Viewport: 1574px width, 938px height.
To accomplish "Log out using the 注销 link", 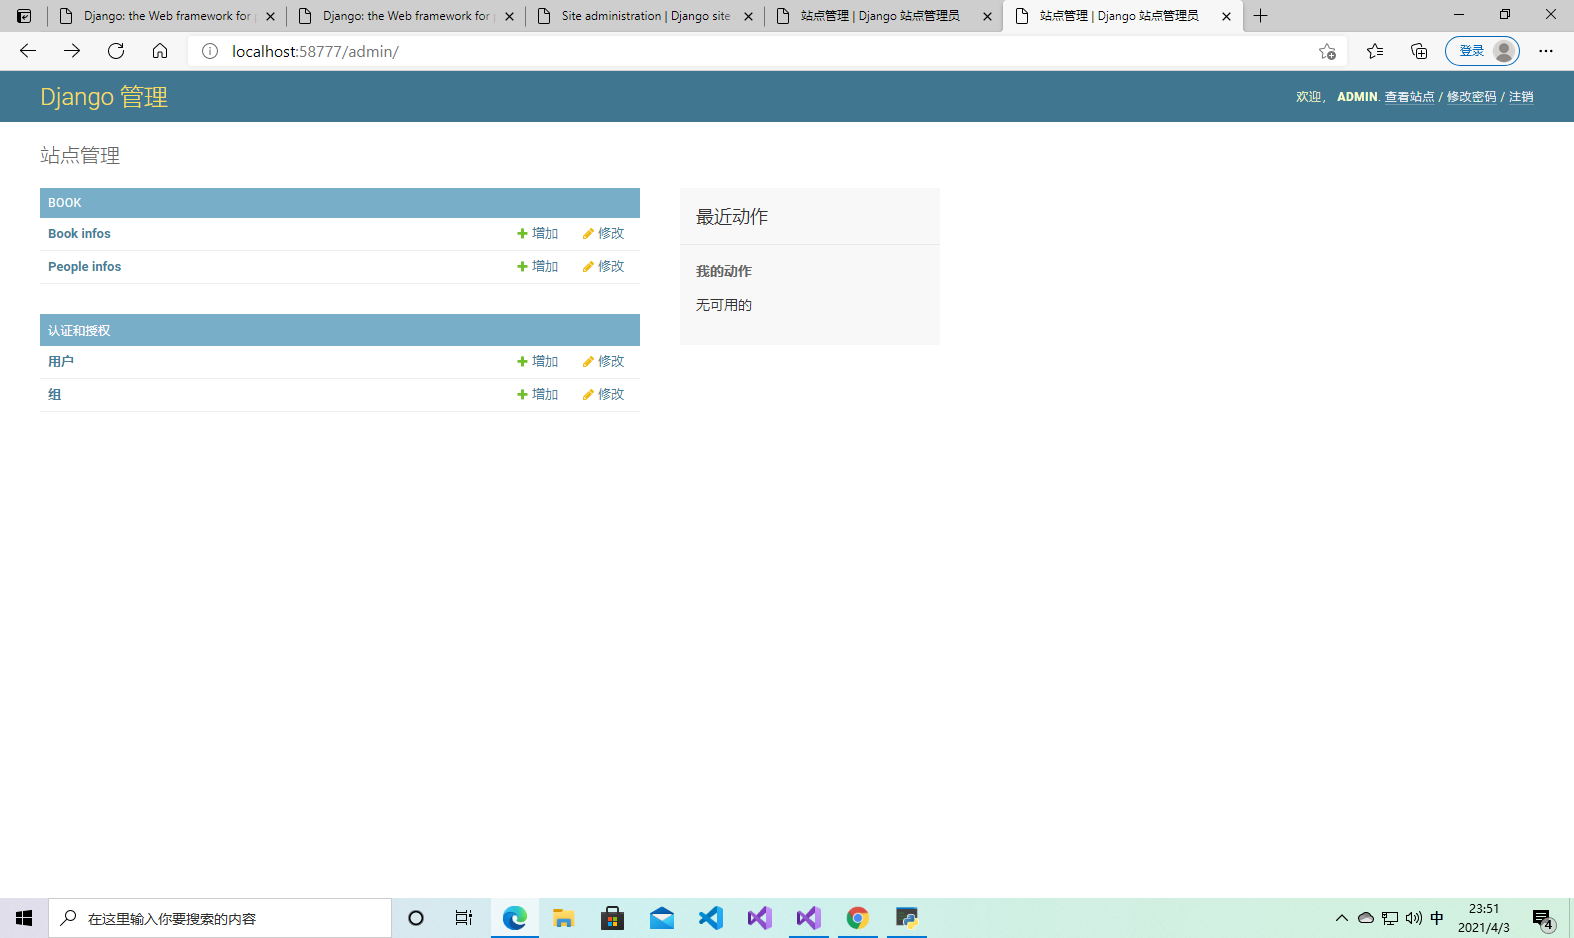I will (1521, 97).
